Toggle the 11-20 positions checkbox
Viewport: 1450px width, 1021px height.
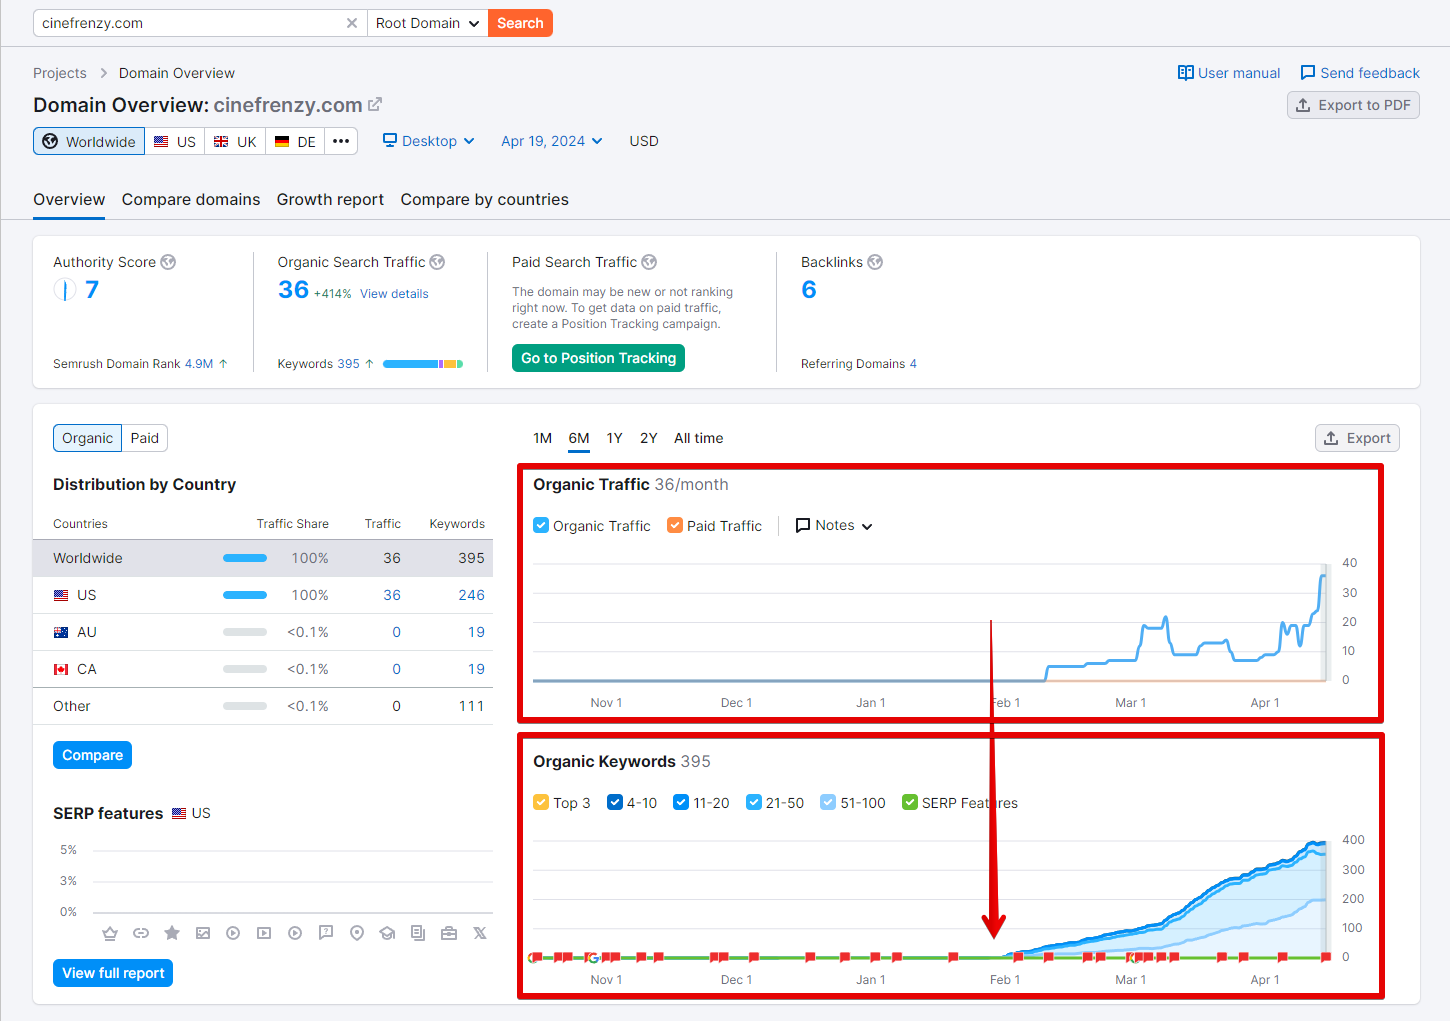[681, 802]
